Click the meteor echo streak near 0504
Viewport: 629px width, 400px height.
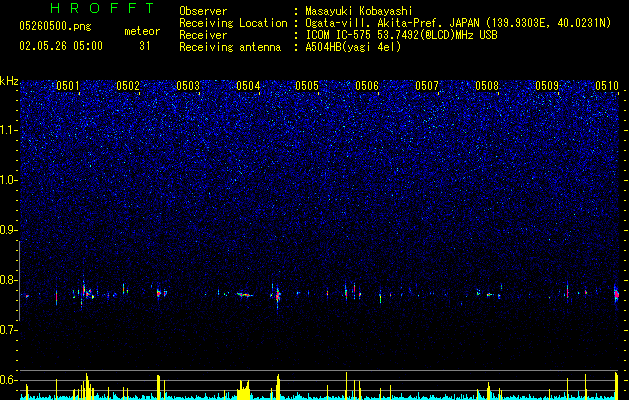pos(244,295)
